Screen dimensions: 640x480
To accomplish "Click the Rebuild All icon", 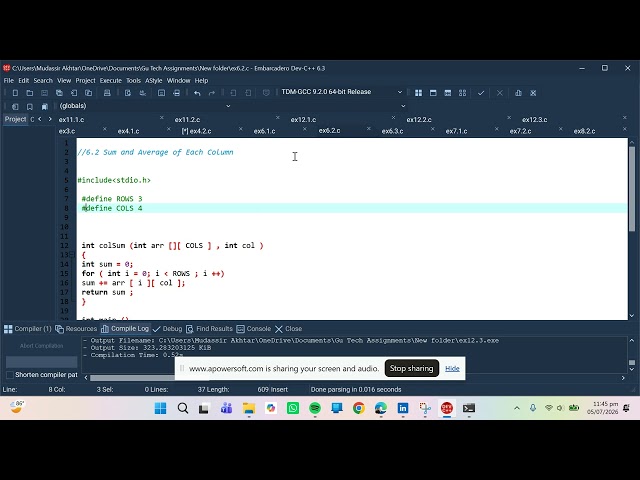I will point(462,93).
